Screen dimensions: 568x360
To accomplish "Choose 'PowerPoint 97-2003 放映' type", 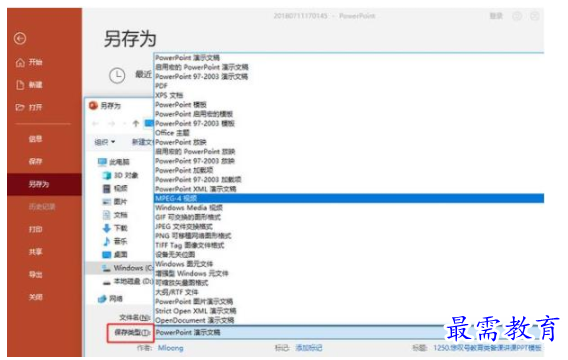I will coord(195,161).
